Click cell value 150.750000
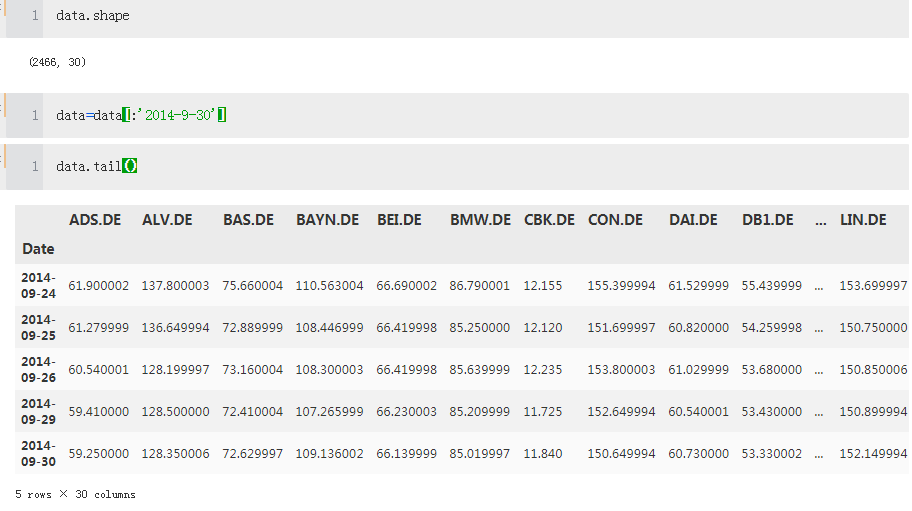Image resolution: width=912 pixels, height=511 pixels. point(873,327)
